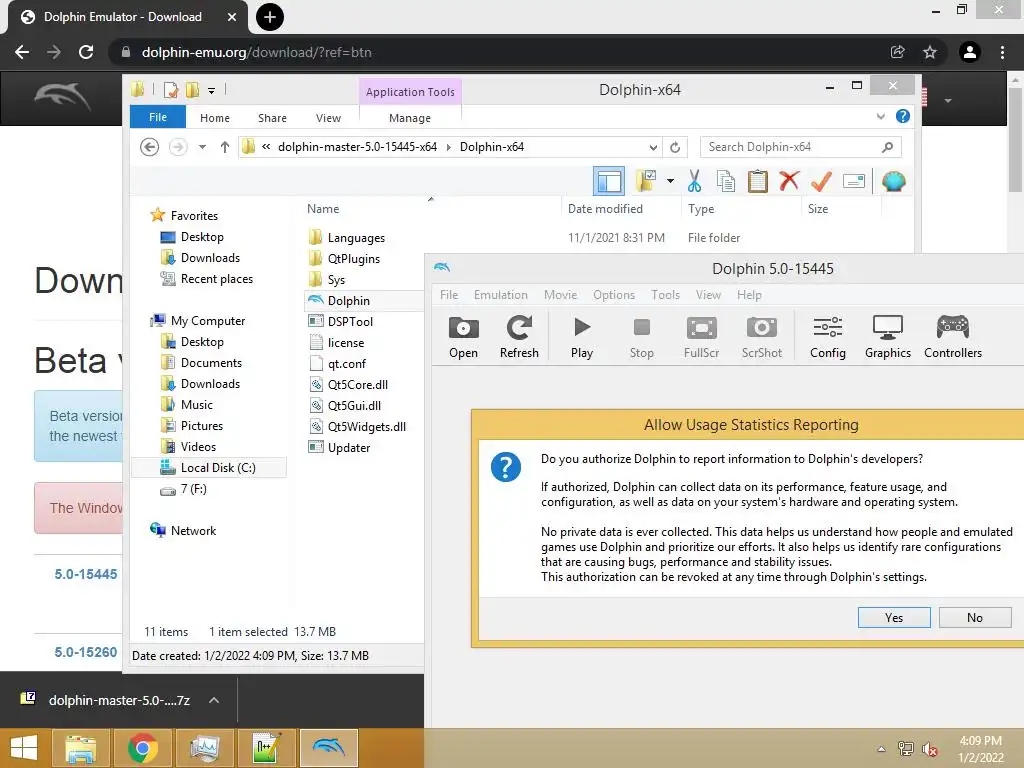Click the Paste clipboard icon in Explorer toolbar
Viewport: 1024px width, 768px height.
(758, 181)
